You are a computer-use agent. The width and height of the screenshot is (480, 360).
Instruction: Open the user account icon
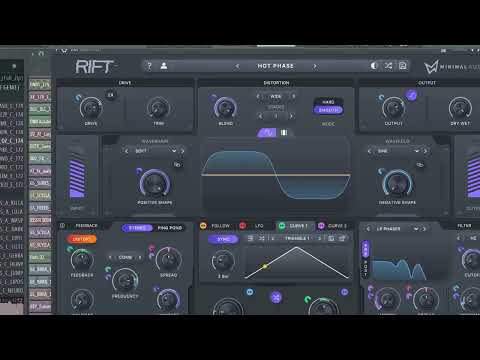tap(164, 66)
